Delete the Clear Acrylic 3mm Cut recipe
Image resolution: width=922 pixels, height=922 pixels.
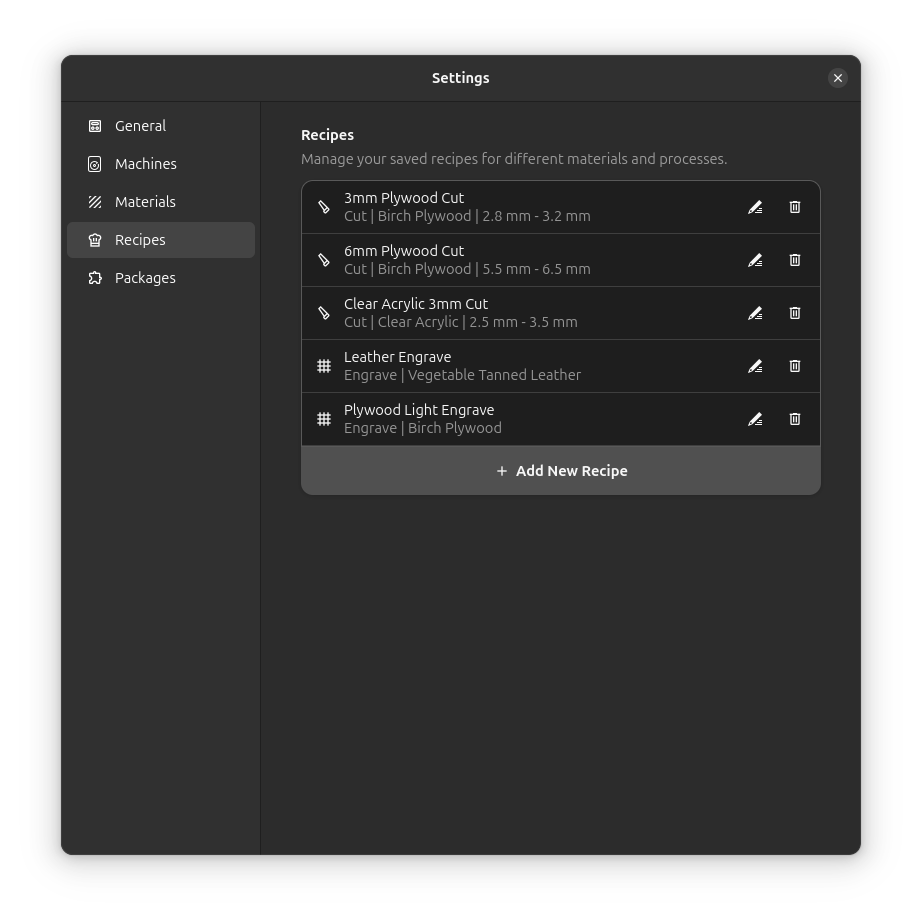pyautogui.click(x=795, y=313)
